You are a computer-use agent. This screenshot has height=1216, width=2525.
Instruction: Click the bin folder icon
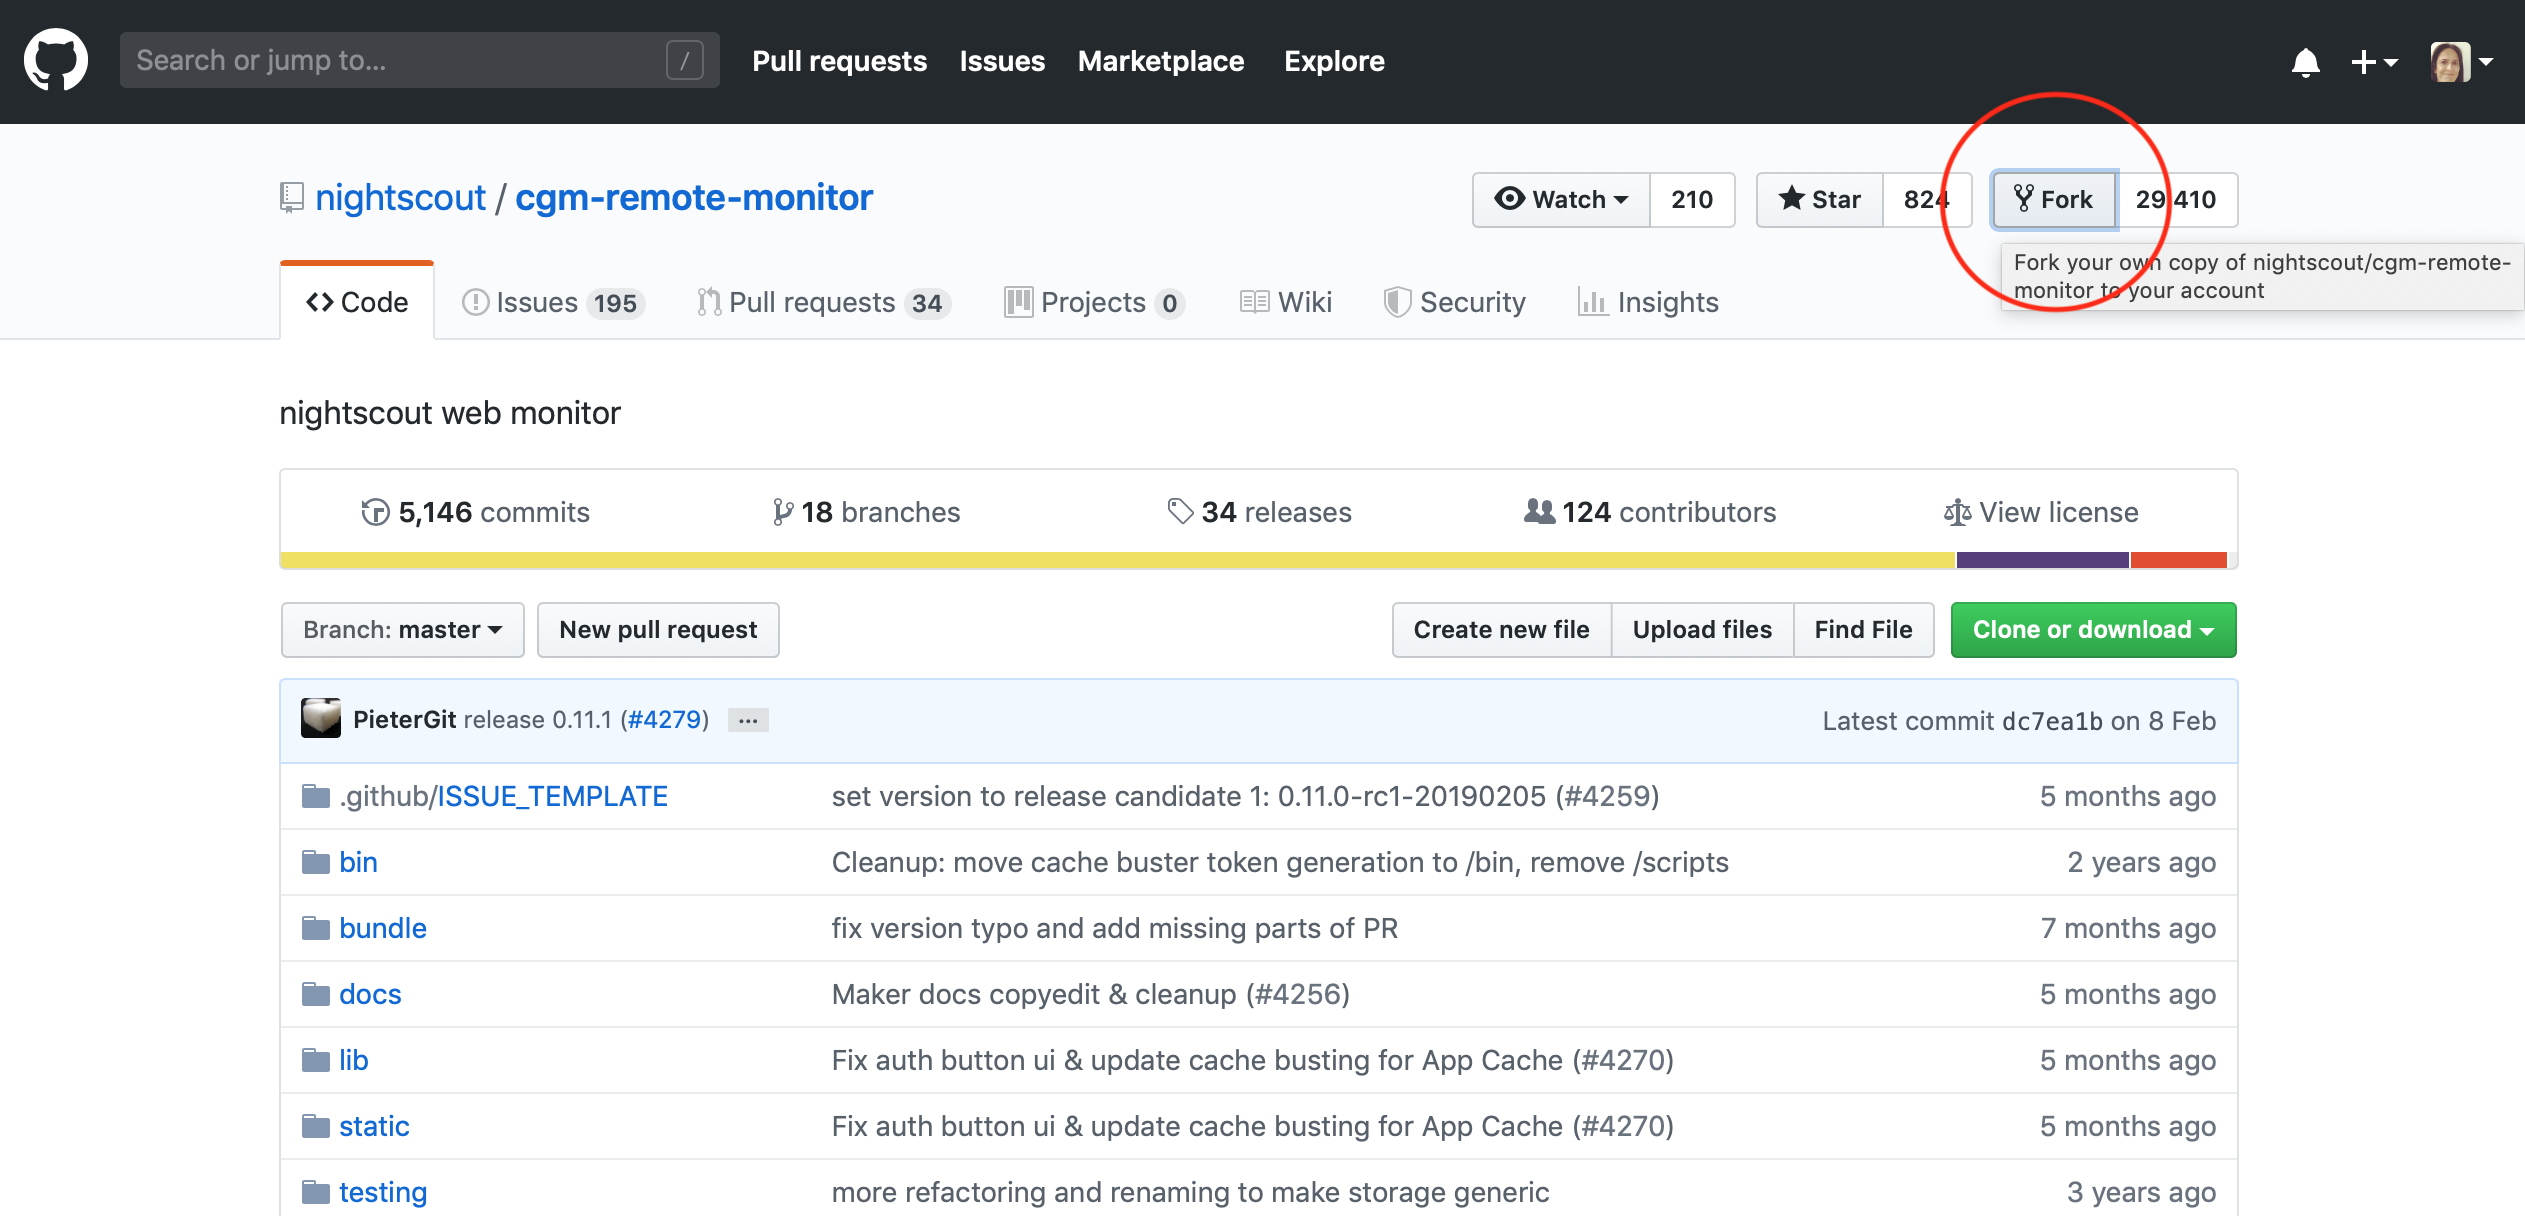pyautogui.click(x=316, y=862)
